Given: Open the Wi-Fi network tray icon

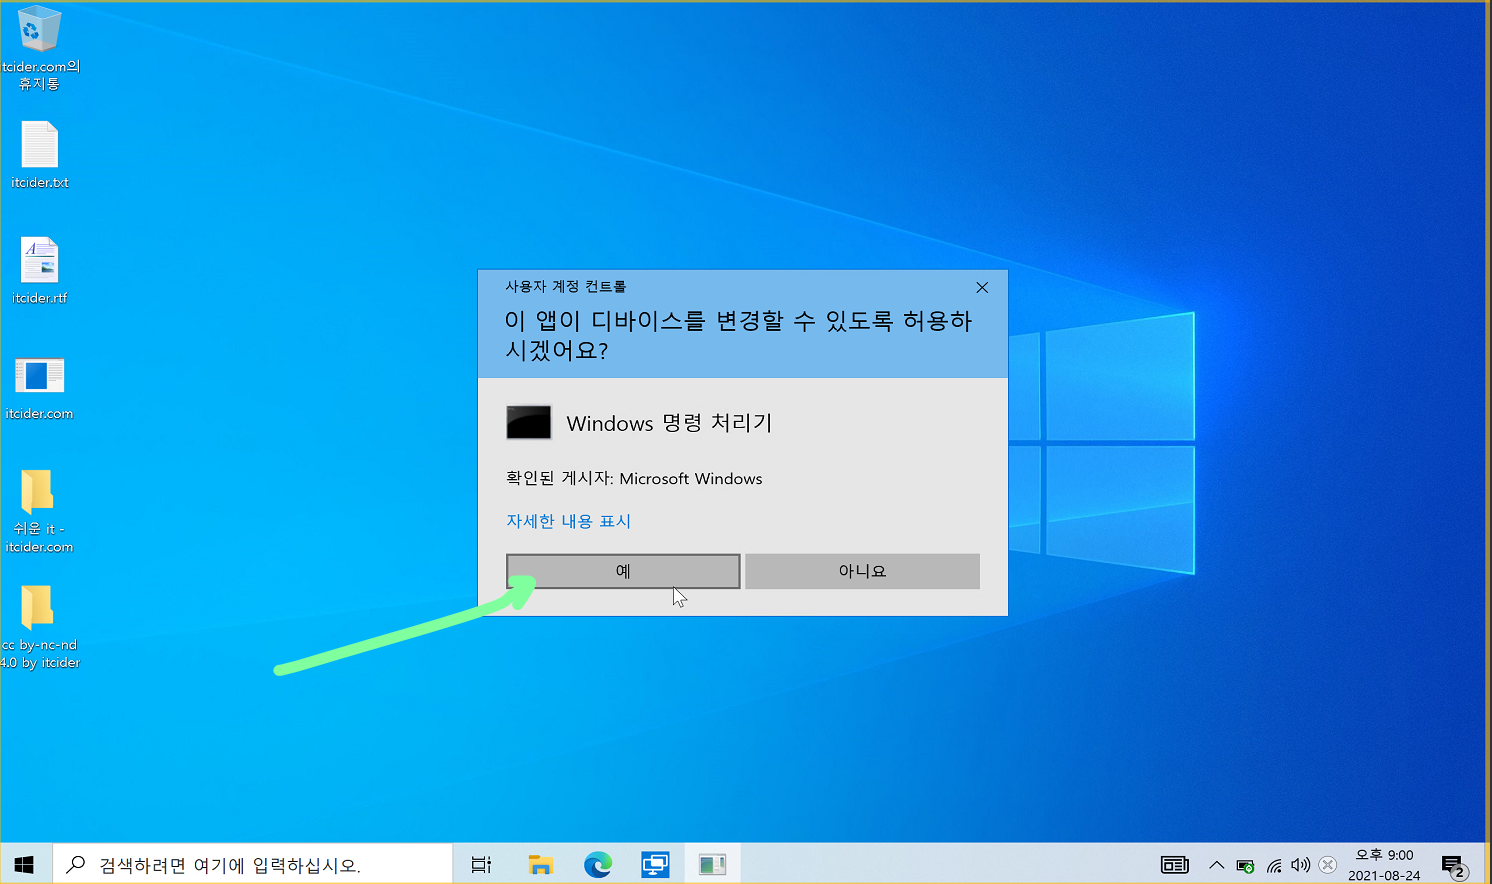Looking at the screenshot, I should (1274, 866).
